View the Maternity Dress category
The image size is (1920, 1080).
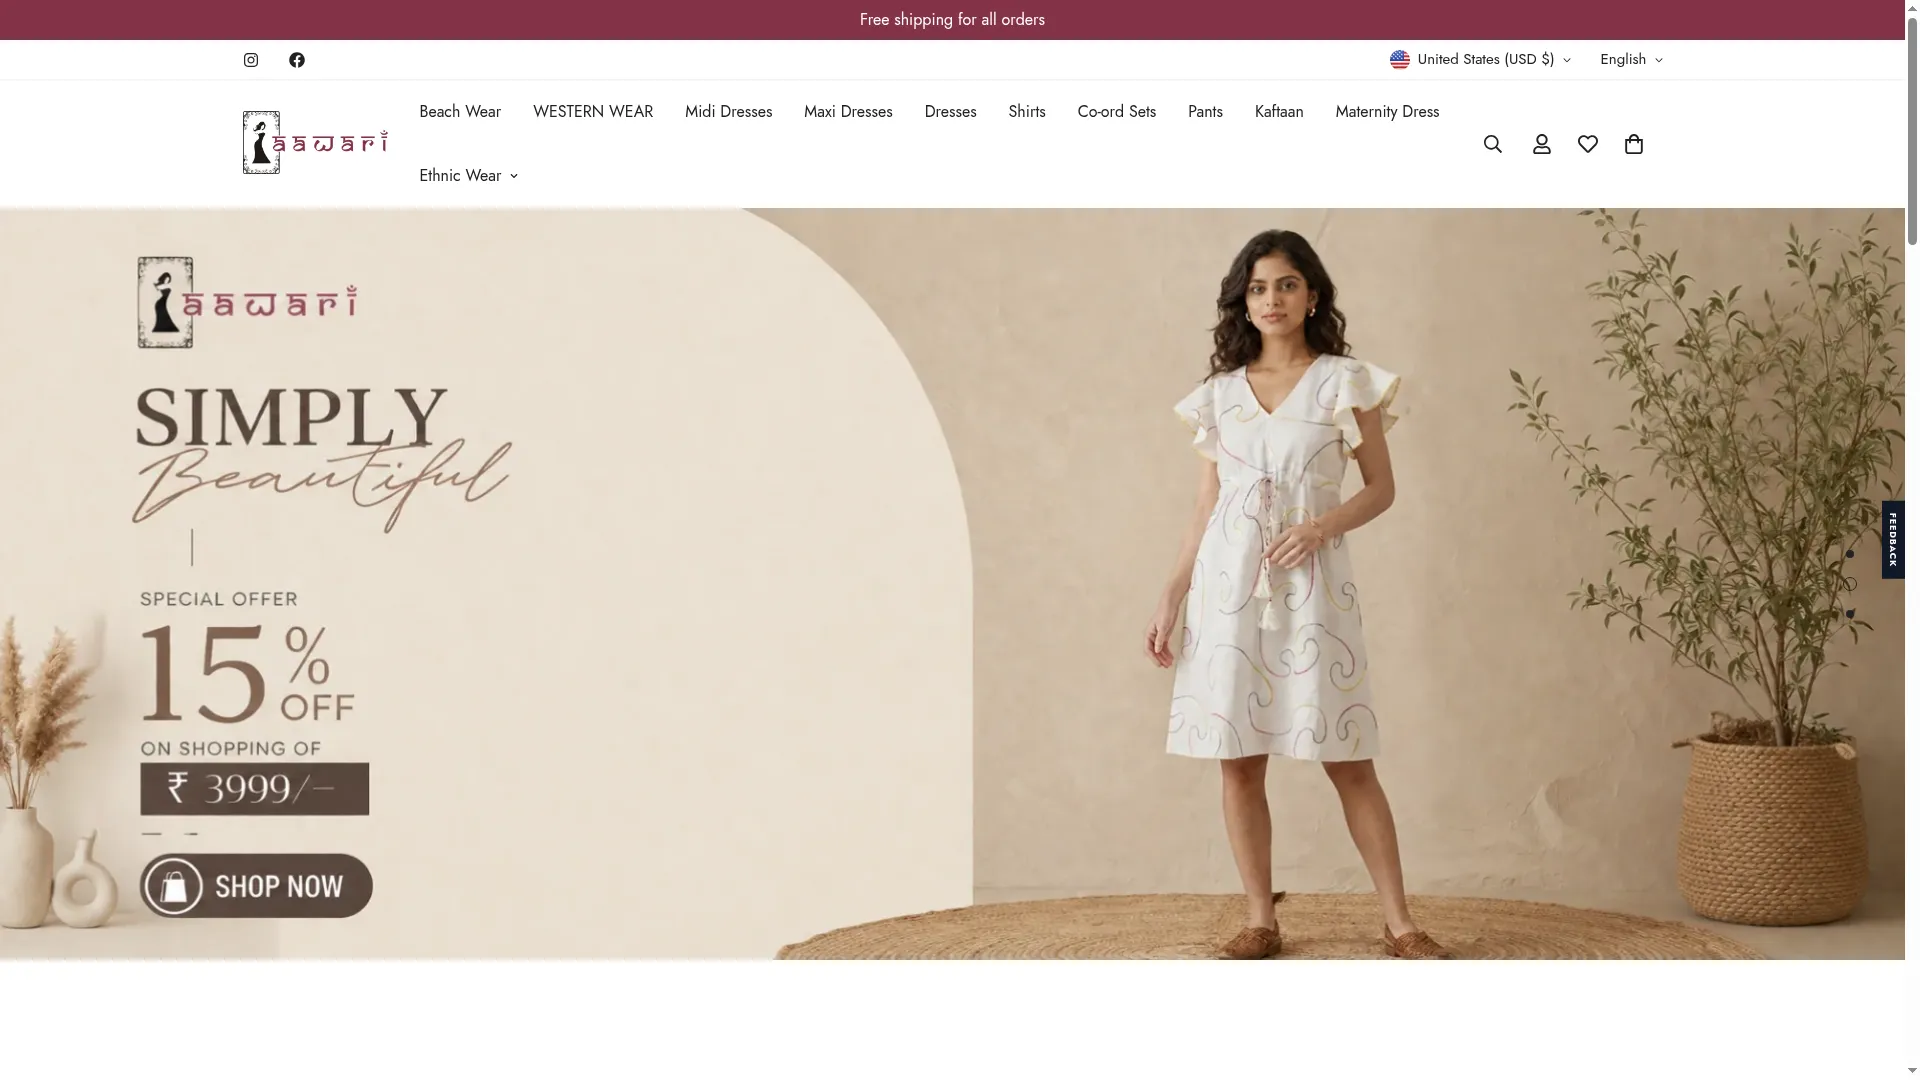click(1387, 112)
